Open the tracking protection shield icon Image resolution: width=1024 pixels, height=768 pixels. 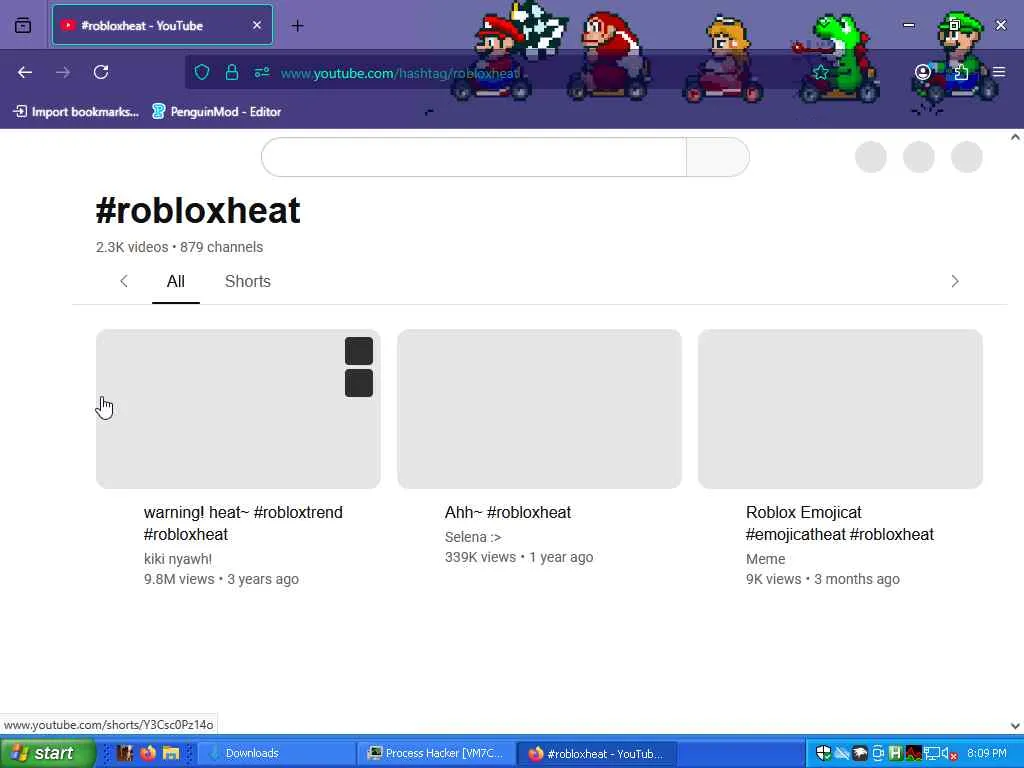(x=202, y=72)
